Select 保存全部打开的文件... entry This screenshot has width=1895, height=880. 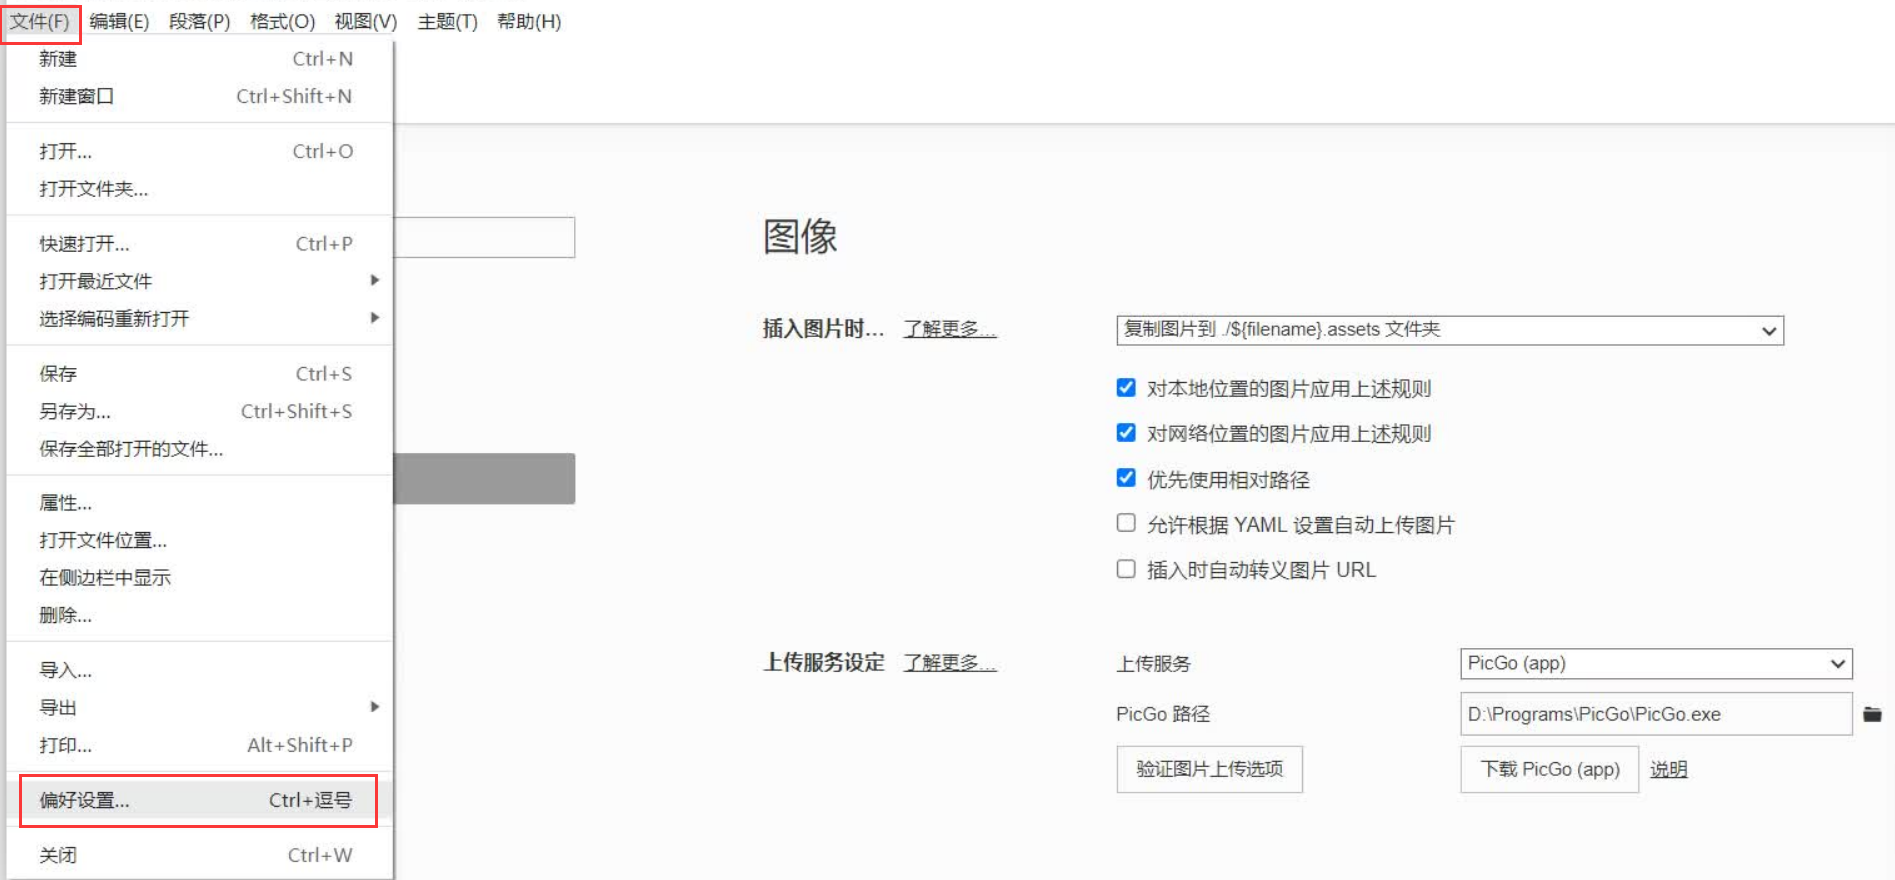point(200,449)
